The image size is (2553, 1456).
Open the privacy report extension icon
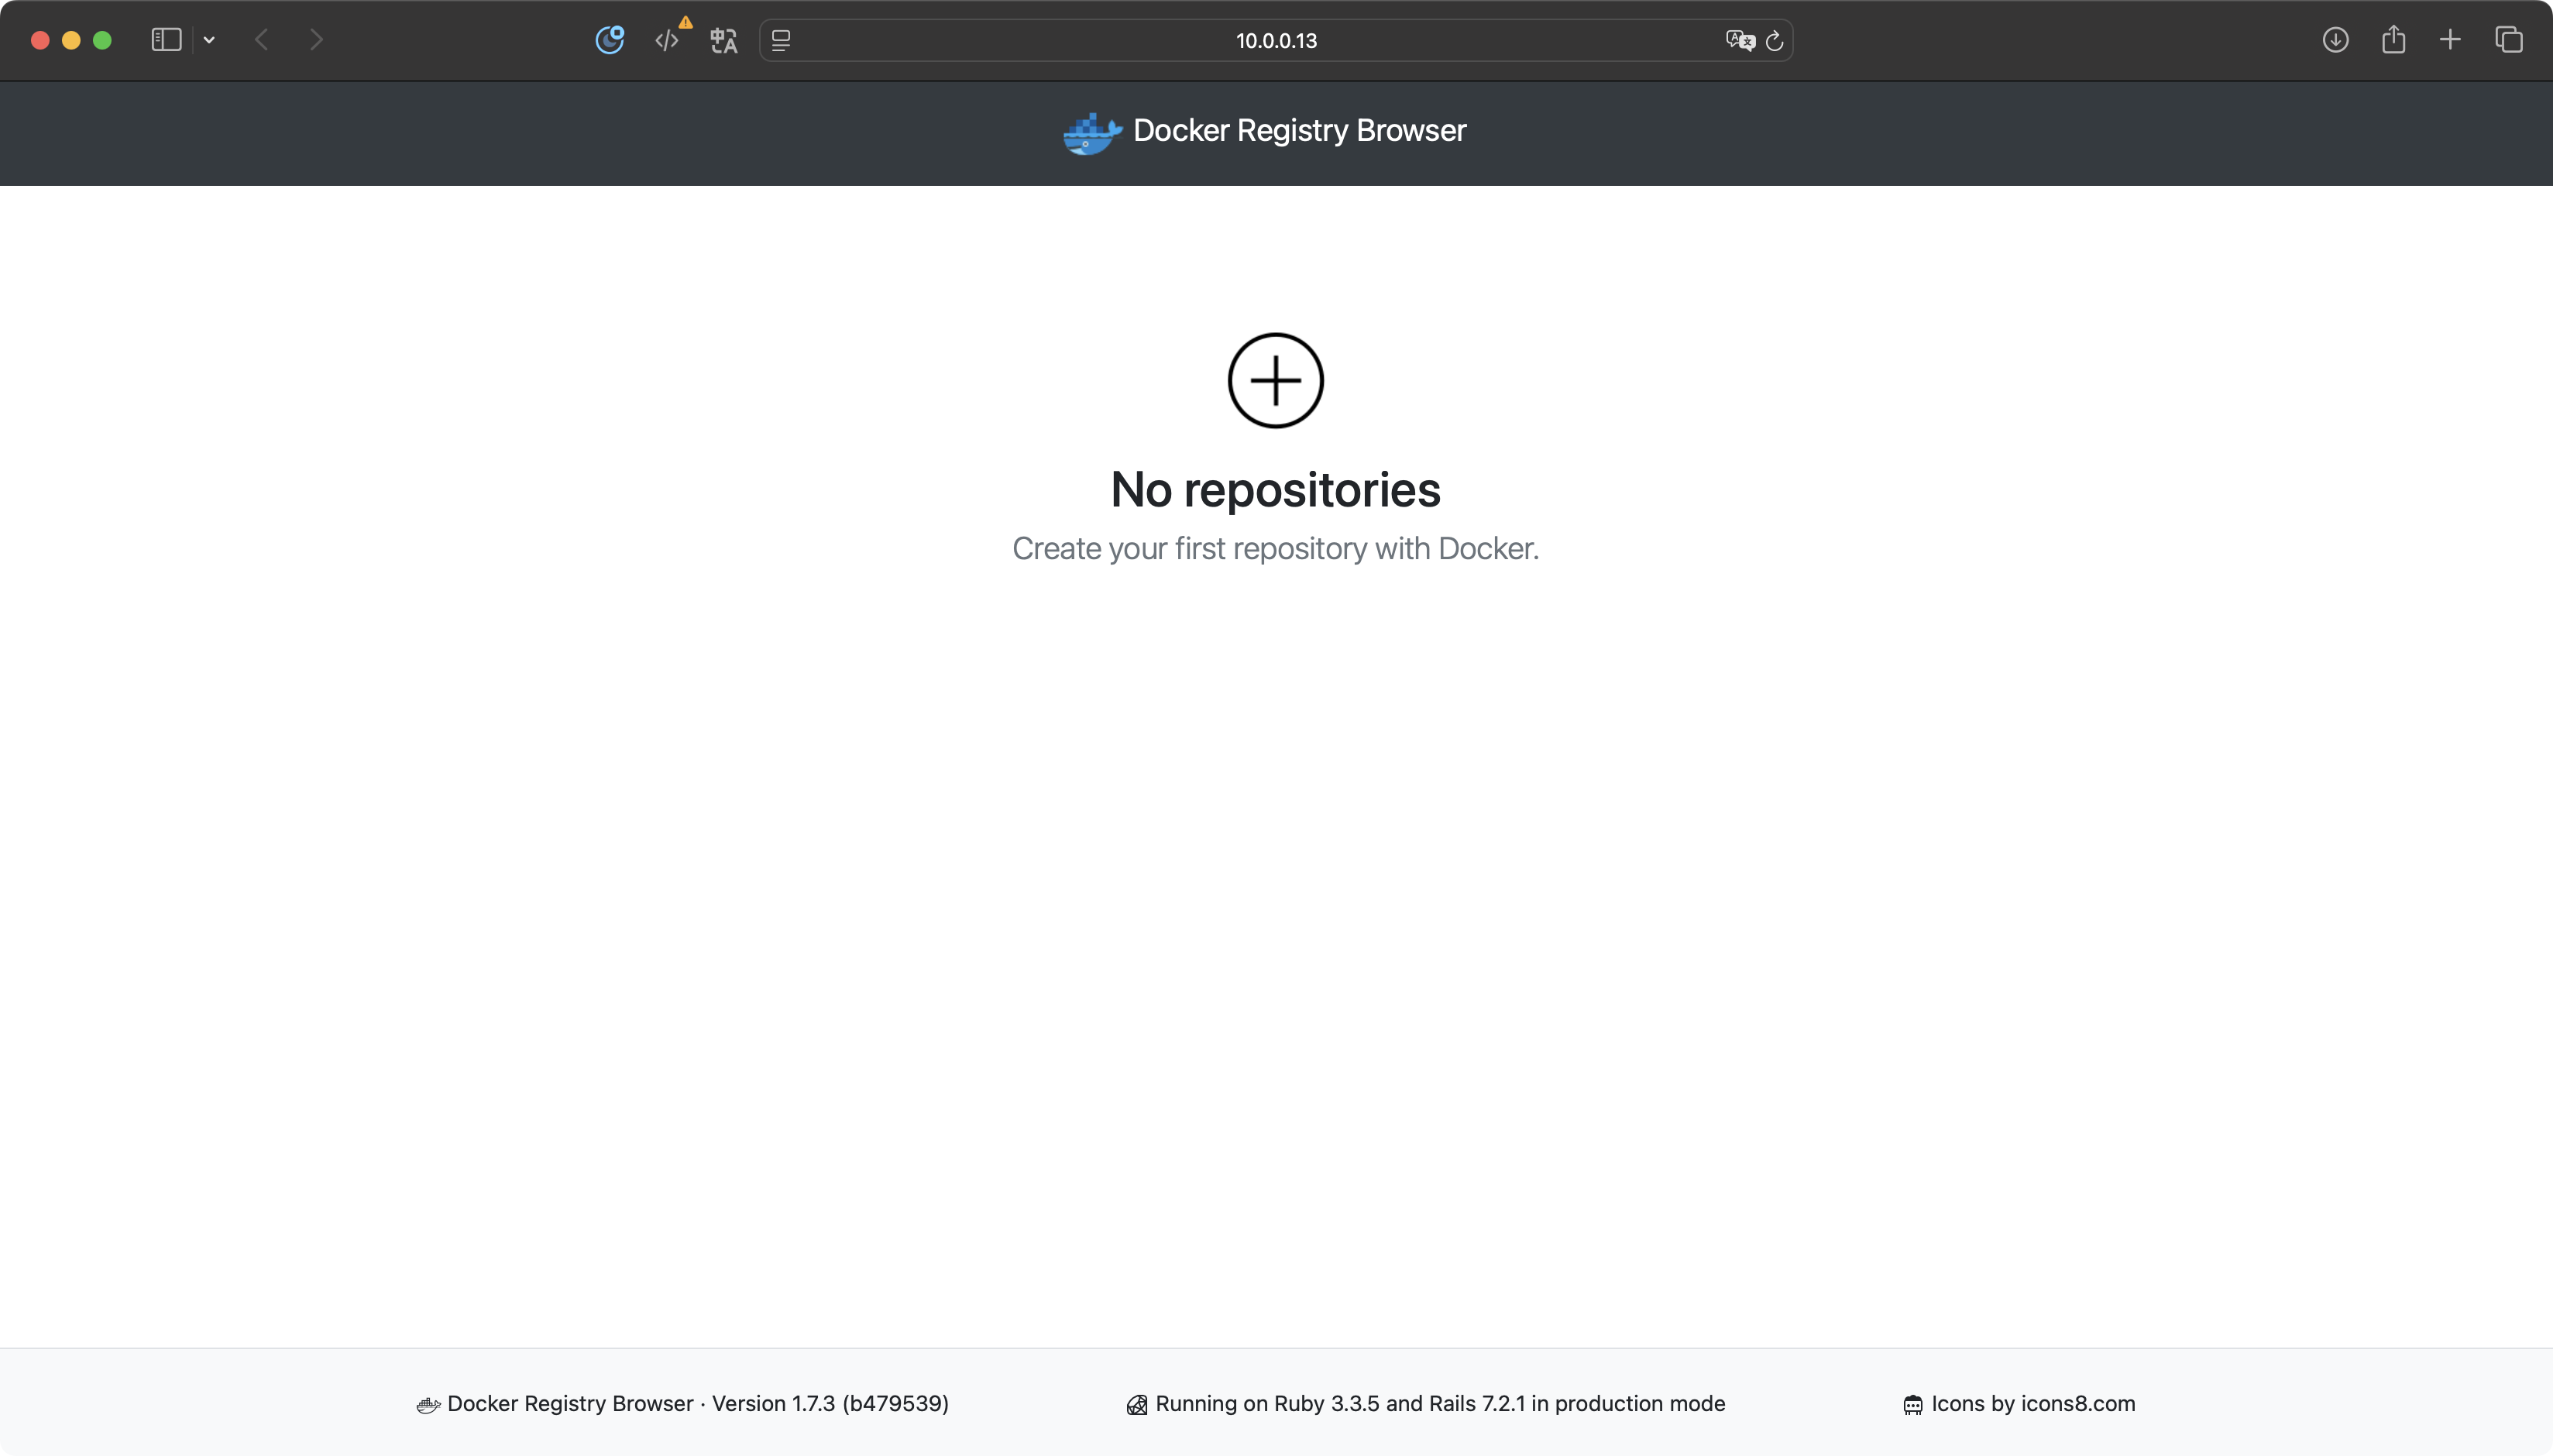[x=609, y=40]
